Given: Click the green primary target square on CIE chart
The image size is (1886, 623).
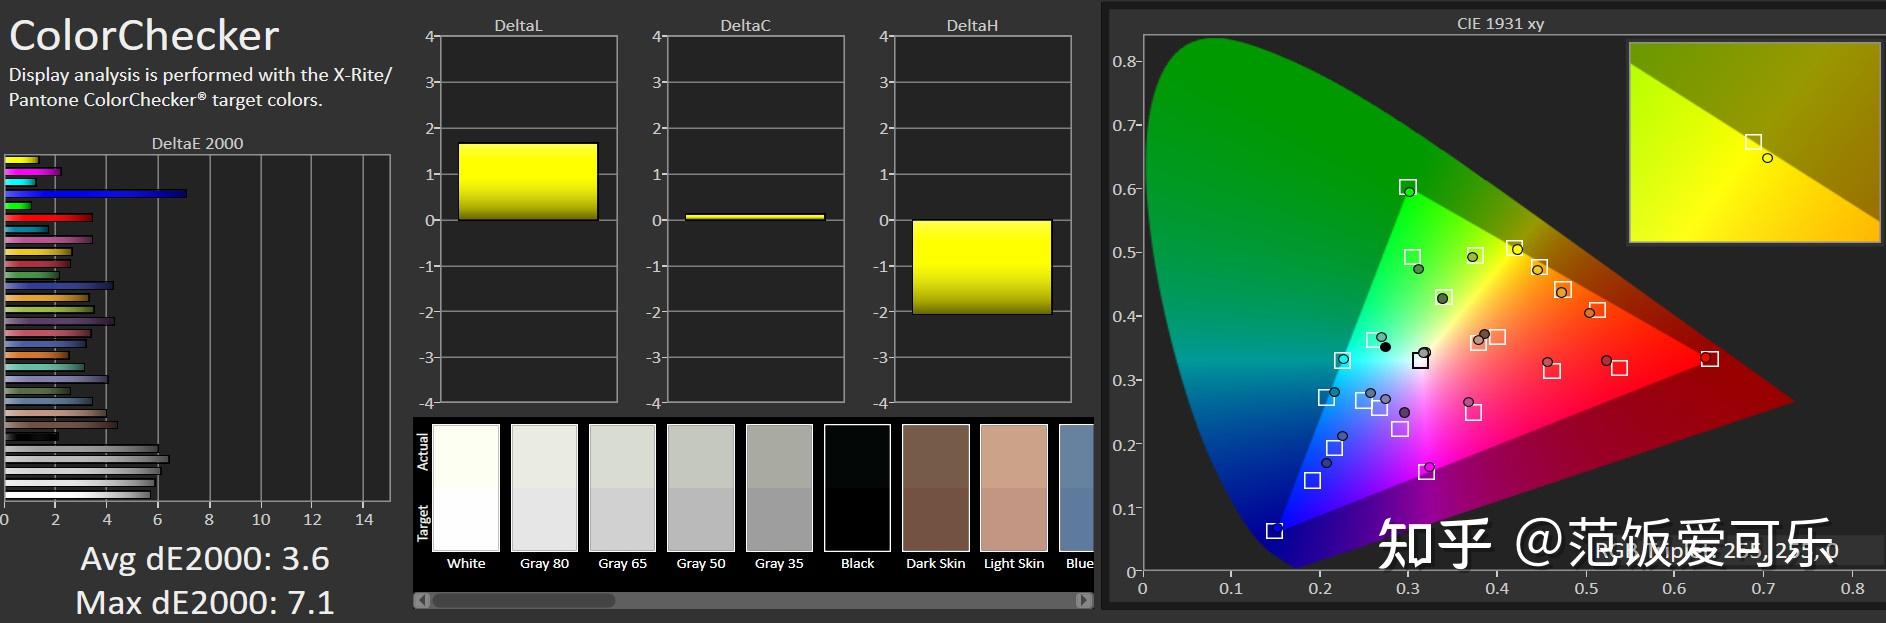Looking at the screenshot, I should (1407, 187).
